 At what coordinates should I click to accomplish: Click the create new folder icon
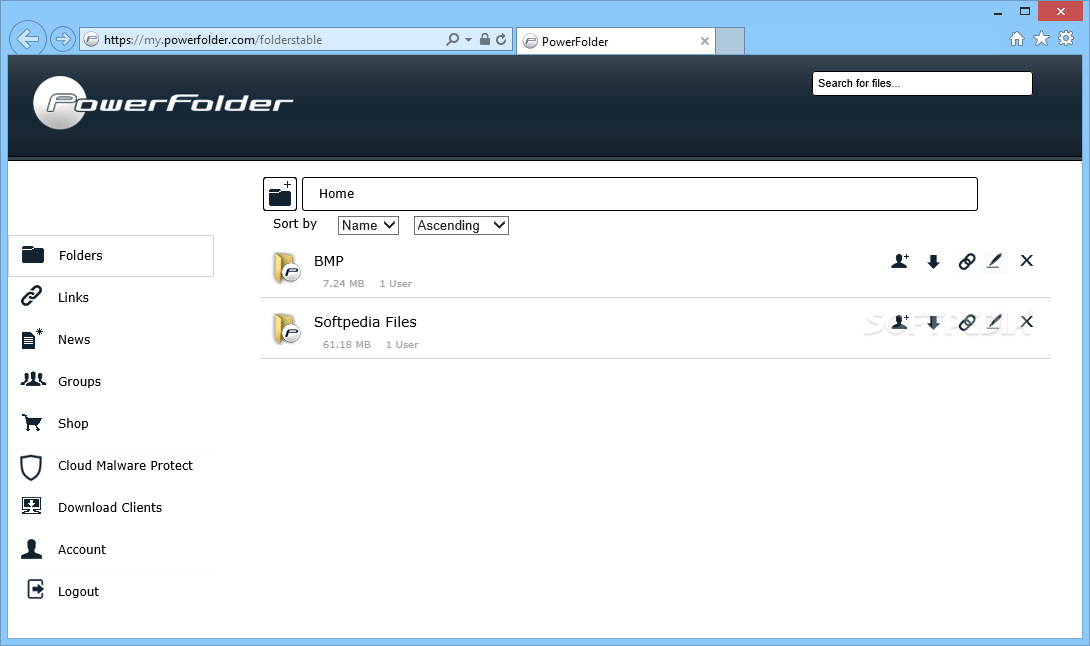280,194
